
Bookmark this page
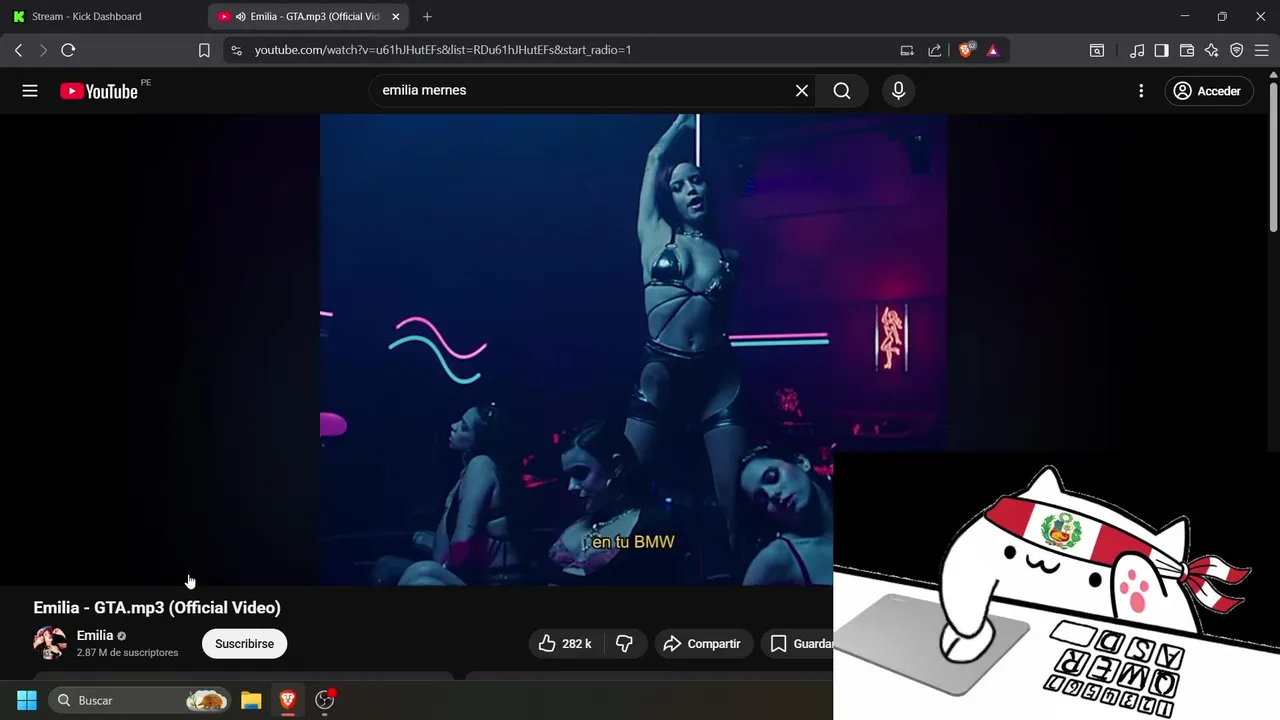(x=204, y=50)
